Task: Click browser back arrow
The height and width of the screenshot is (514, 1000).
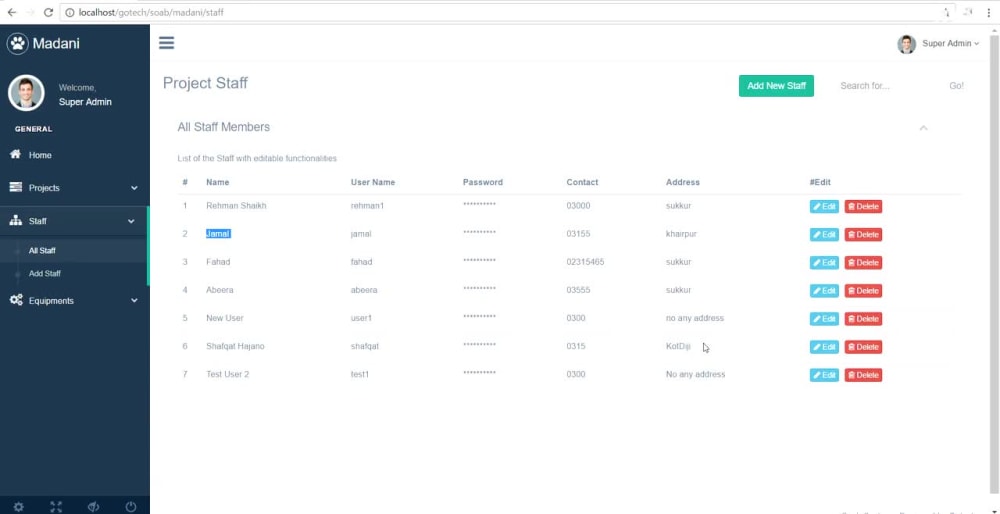Action: (x=11, y=12)
